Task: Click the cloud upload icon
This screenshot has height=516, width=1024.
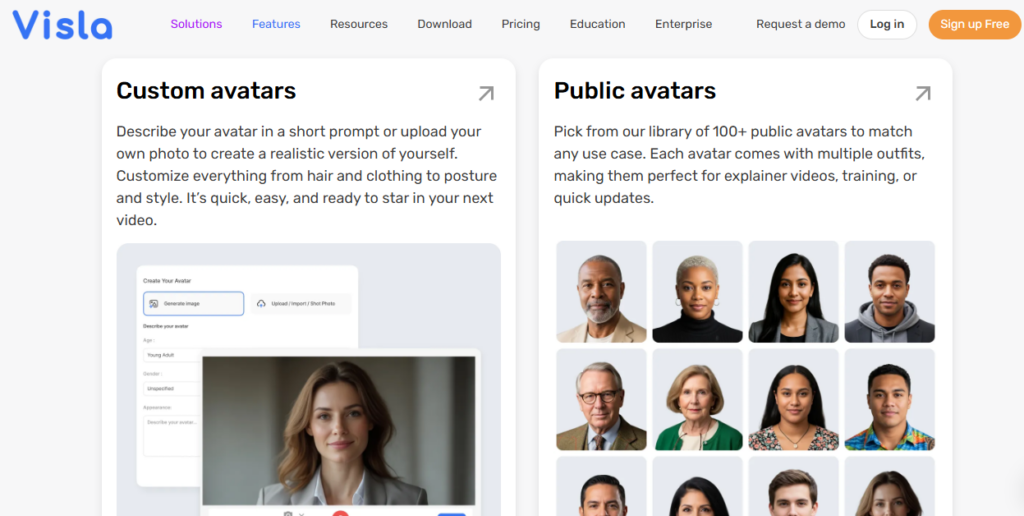Action: [x=261, y=304]
